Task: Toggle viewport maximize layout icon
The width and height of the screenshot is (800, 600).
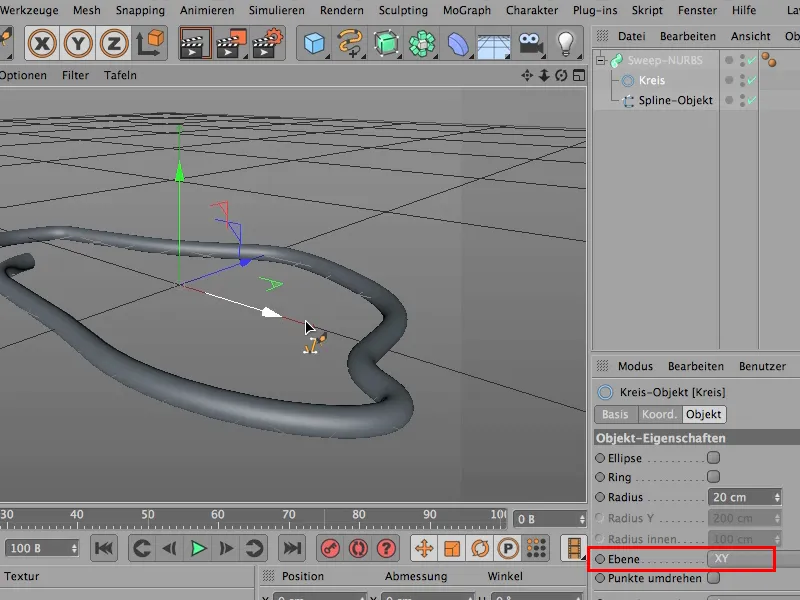Action: (x=579, y=76)
